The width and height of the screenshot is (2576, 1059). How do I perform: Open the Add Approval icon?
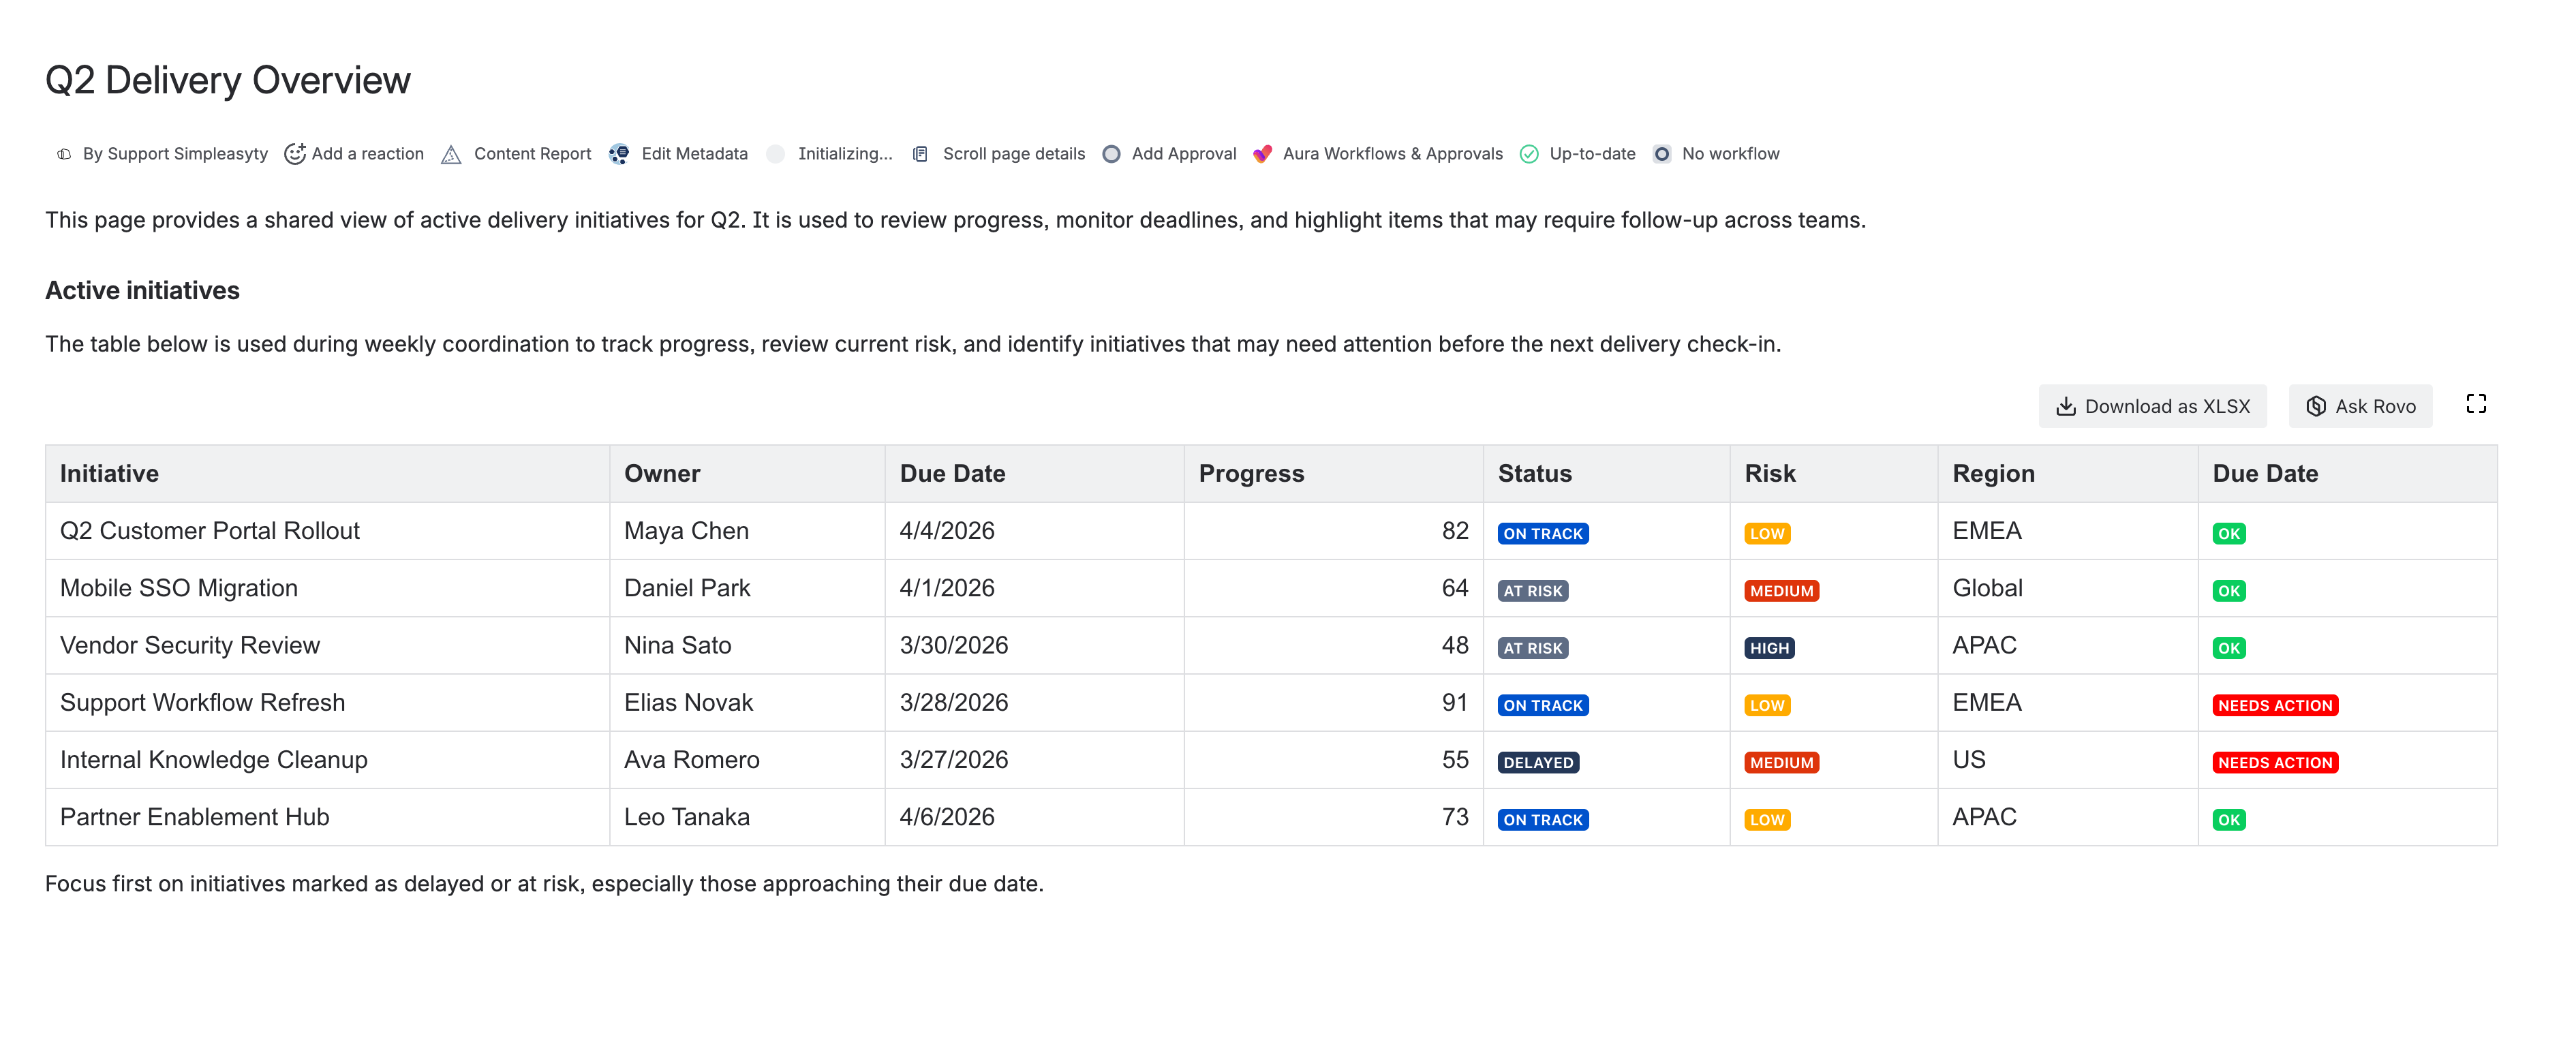(1111, 153)
